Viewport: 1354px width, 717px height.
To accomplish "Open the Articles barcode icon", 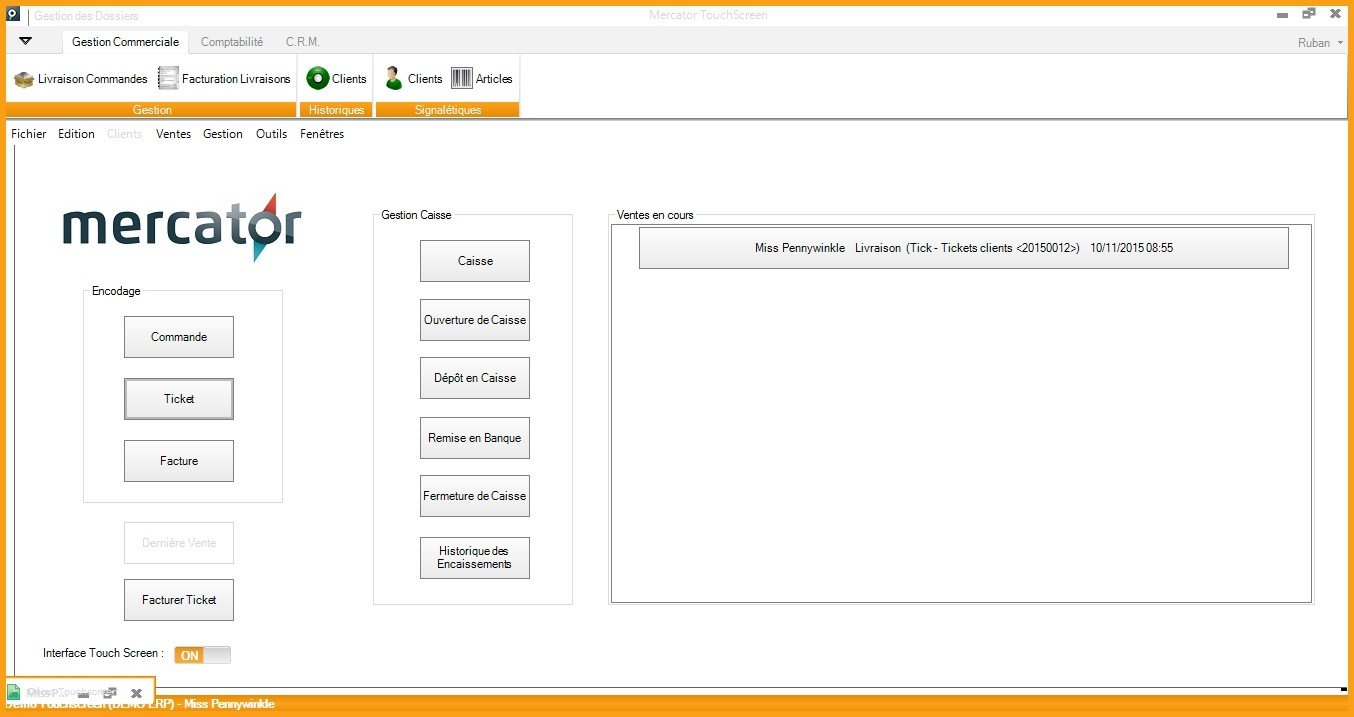I will click(462, 79).
